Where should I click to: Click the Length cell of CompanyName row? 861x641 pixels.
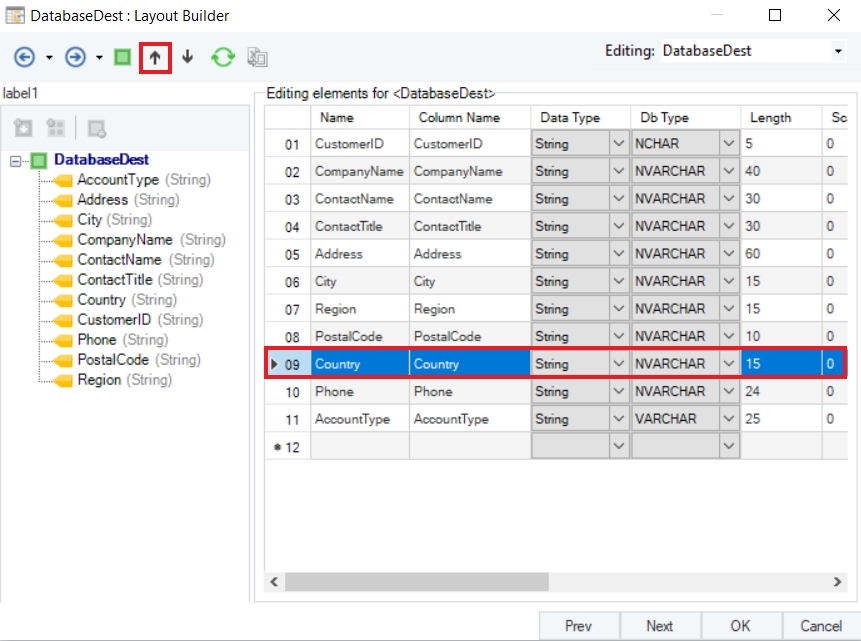coord(780,171)
